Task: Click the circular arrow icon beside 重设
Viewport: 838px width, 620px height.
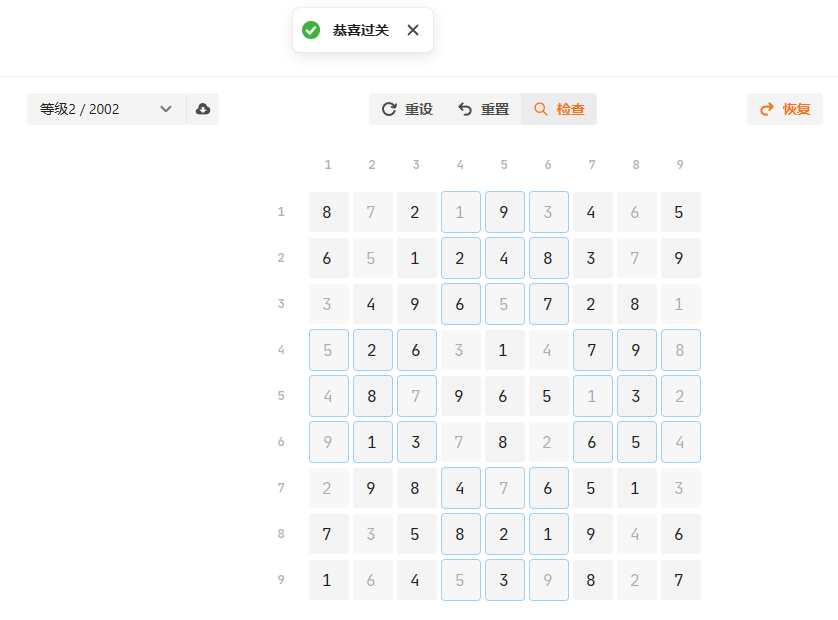Action: tap(389, 109)
